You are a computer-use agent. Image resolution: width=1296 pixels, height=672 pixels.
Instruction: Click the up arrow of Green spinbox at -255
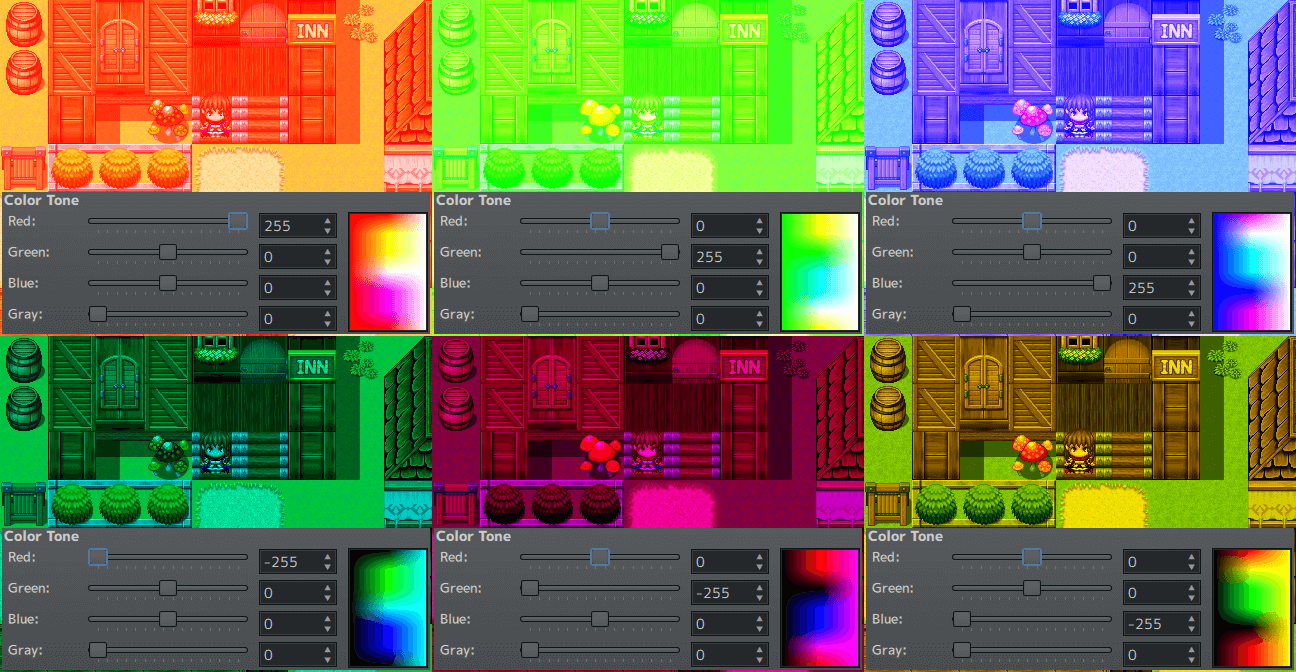[x=759, y=587]
